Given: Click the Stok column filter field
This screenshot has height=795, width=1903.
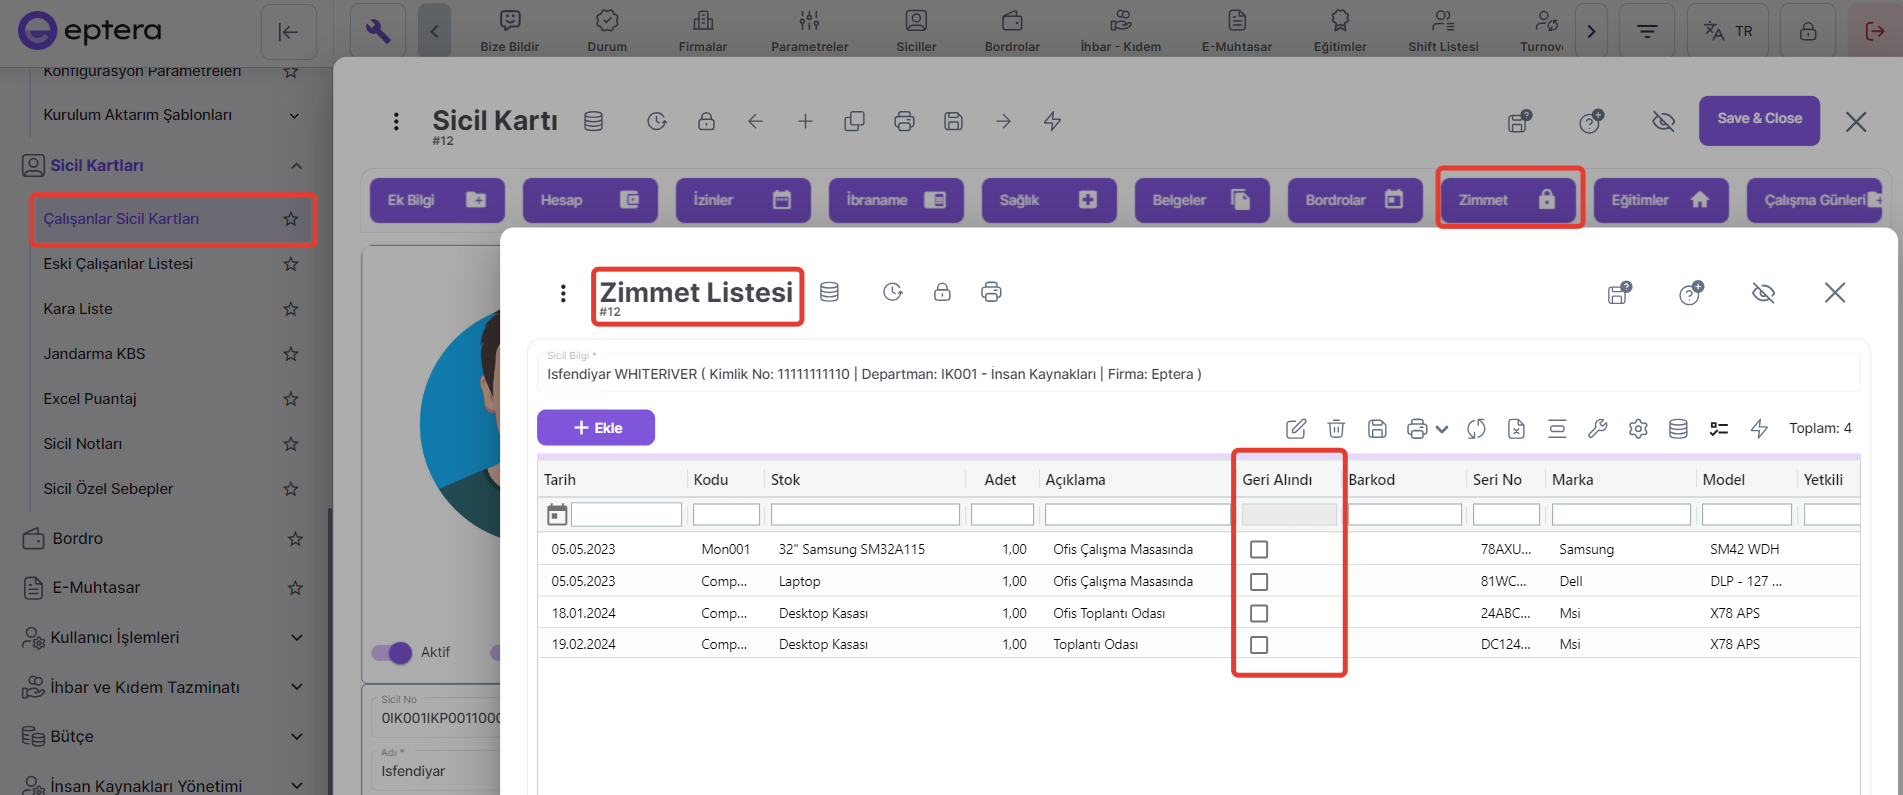Looking at the screenshot, I should (x=865, y=515).
